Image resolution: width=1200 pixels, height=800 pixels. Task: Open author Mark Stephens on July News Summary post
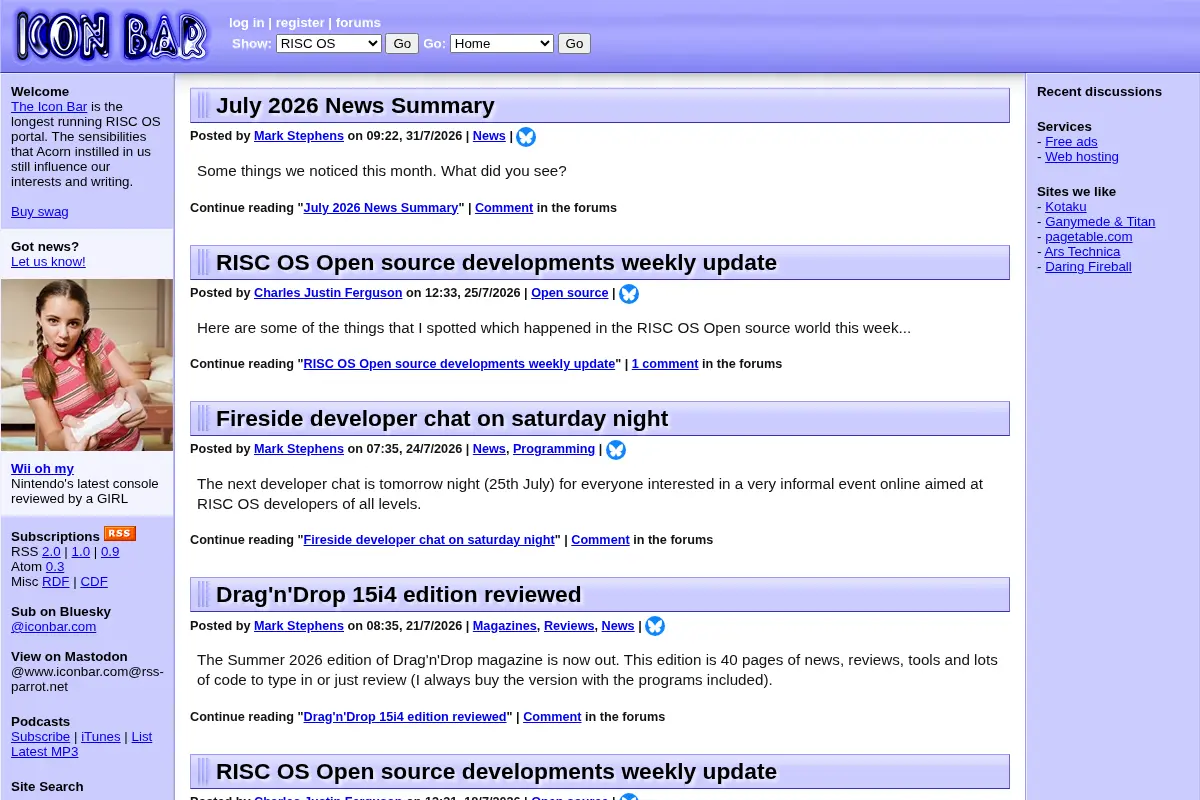(x=299, y=135)
